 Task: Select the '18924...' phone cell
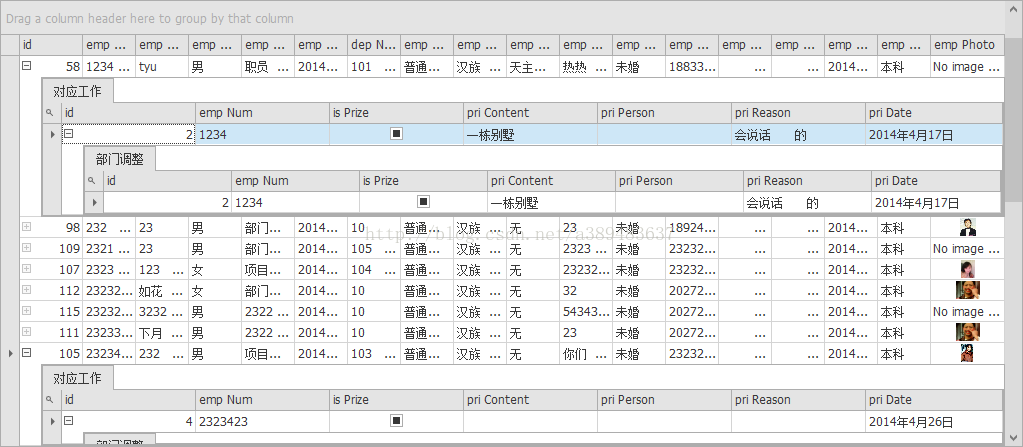(692, 227)
